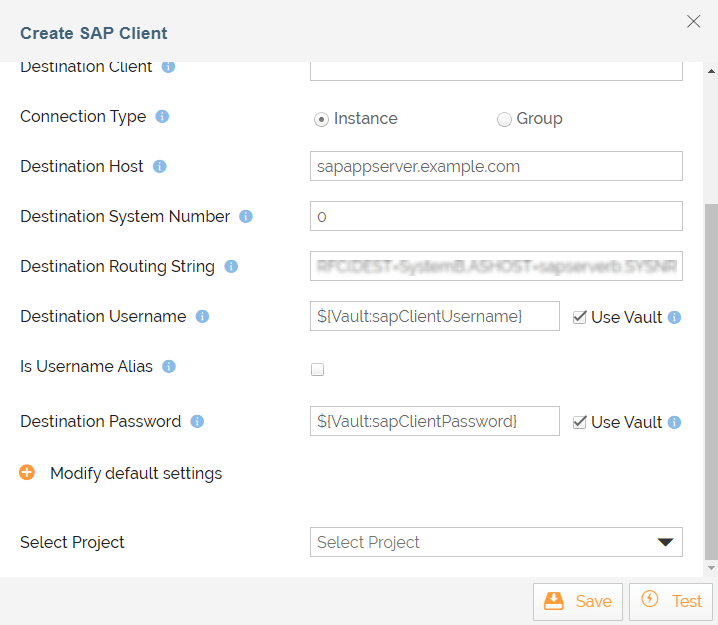This screenshot has height=625, width=718.
Task: Click info icon beside Is Username Alias
Action: (169, 367)
